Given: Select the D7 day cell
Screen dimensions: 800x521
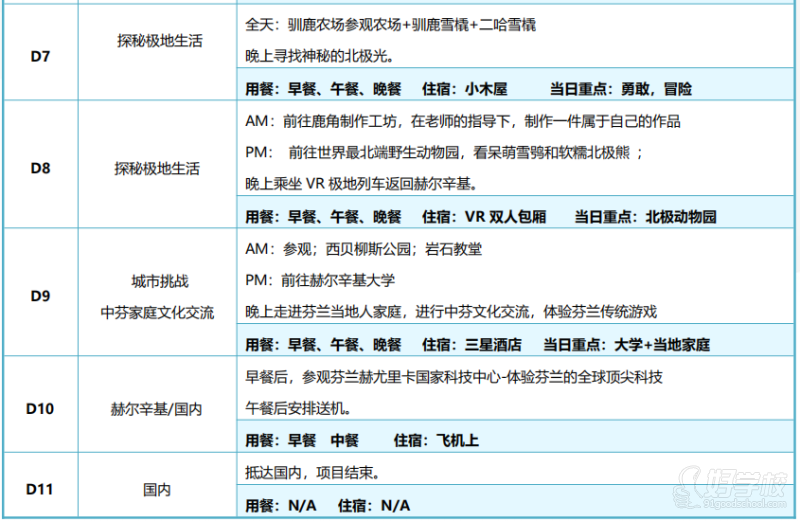Looking at the screenshot, I should (x=40, y=55).
